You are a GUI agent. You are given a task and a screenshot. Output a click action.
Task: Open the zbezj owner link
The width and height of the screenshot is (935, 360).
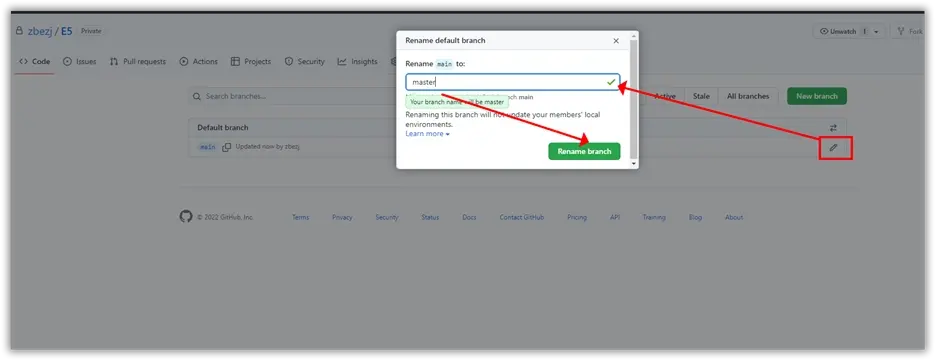pos(40,32)
